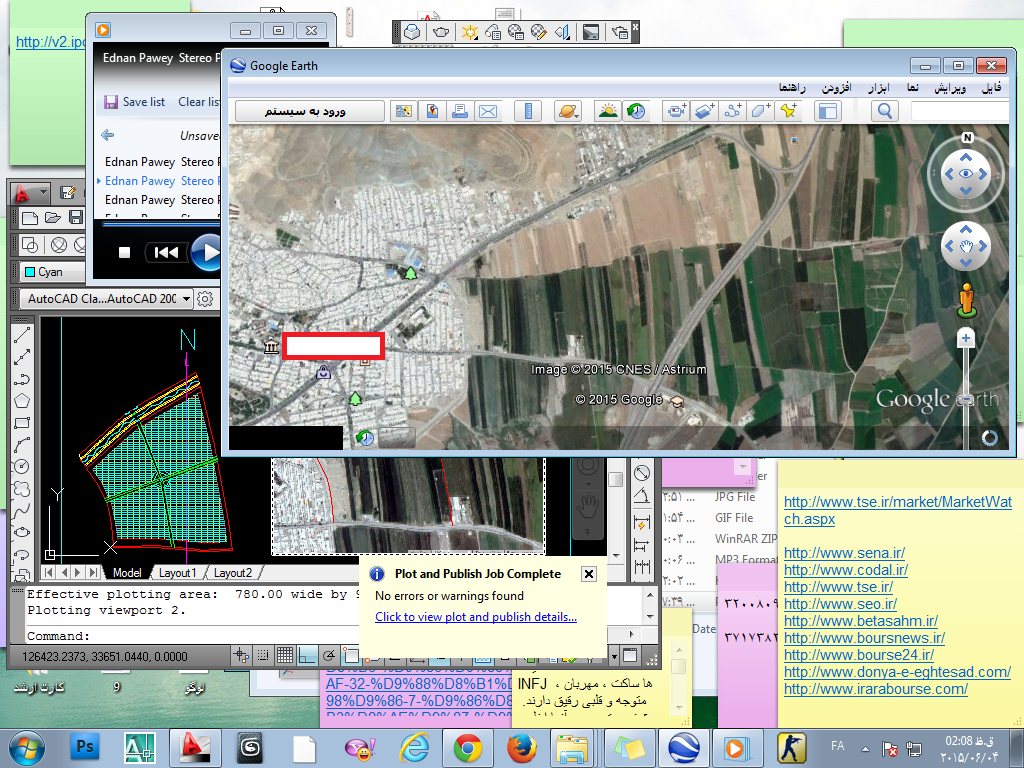Open the www.boursnews.ir link
Viewport: 1024px width, 768px height.
(864, 638)
